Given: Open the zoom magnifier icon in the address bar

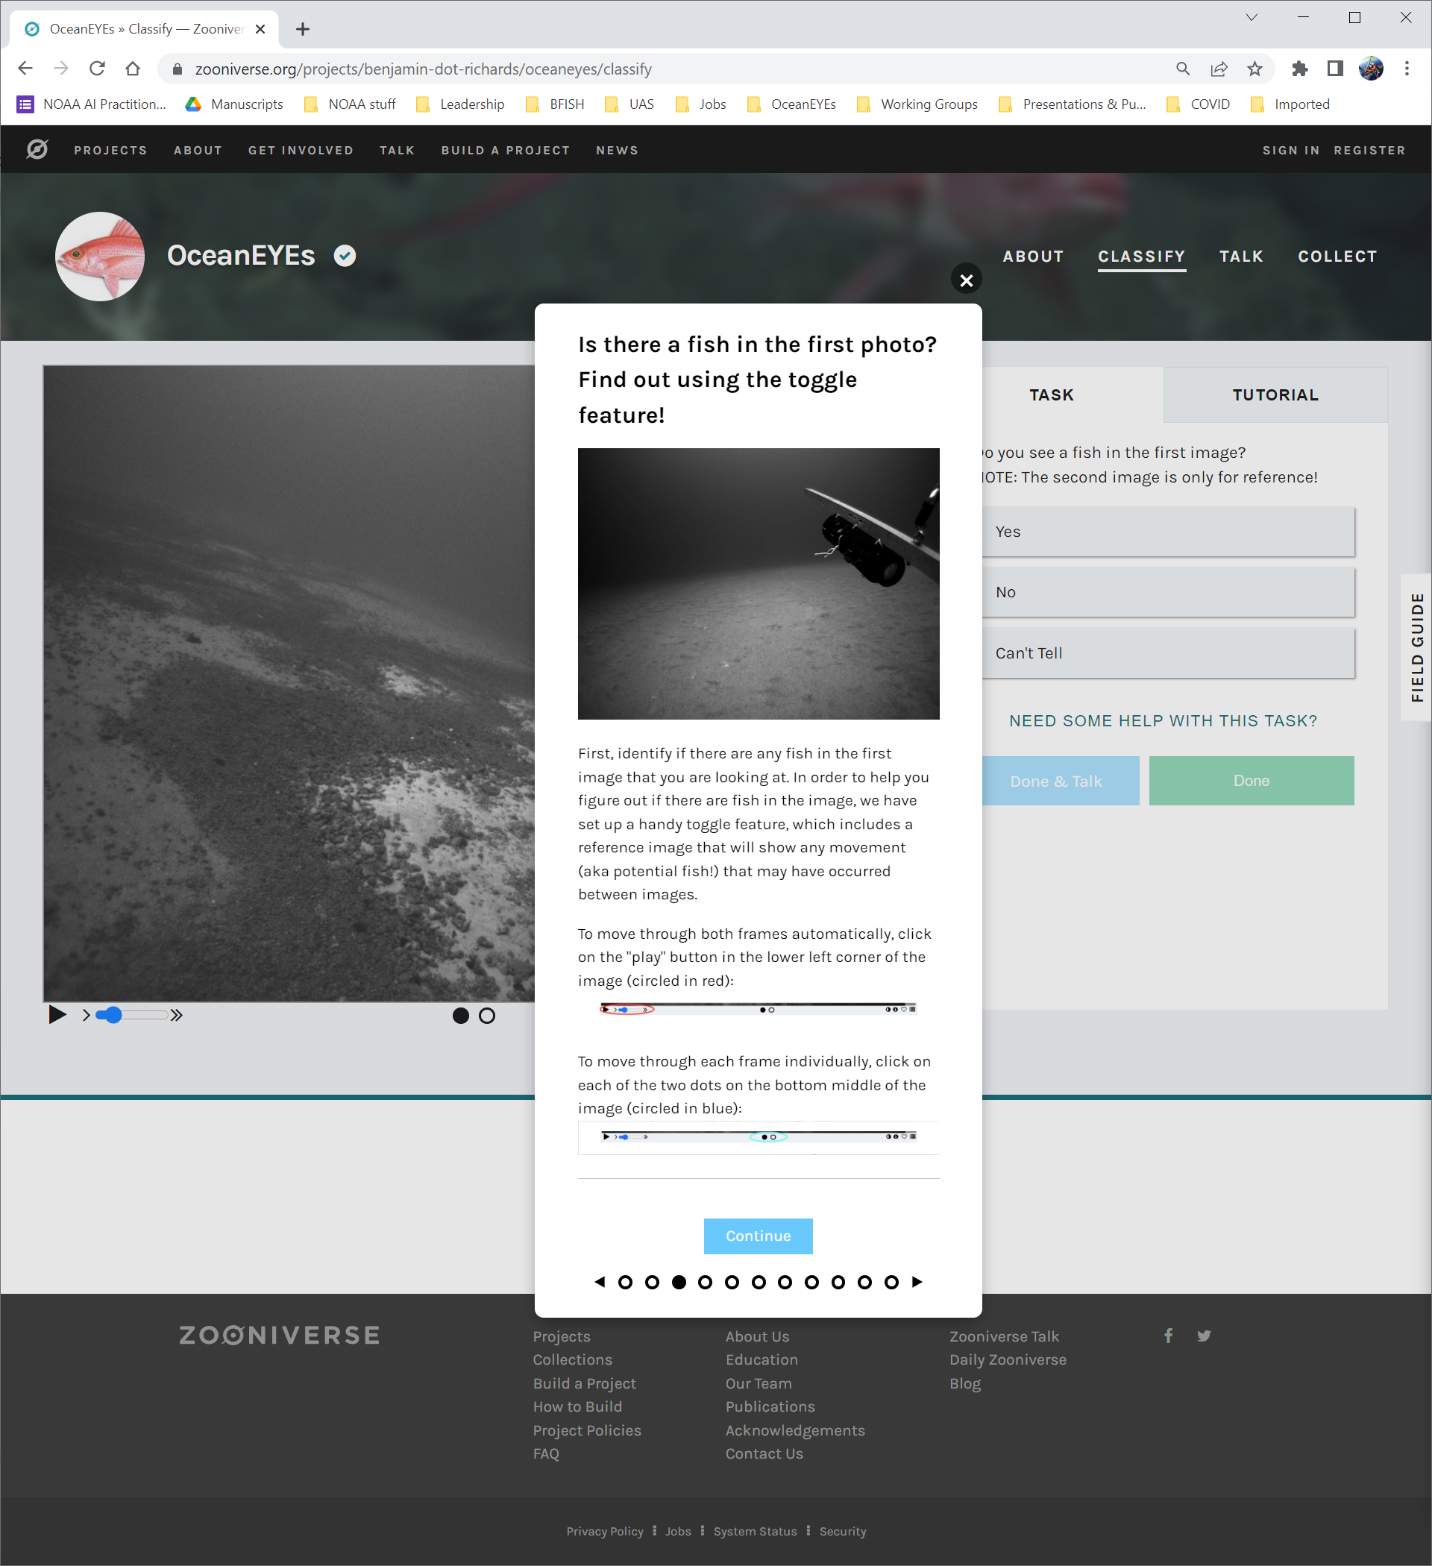Looking at the screenshot, I should click(1183, 68).
